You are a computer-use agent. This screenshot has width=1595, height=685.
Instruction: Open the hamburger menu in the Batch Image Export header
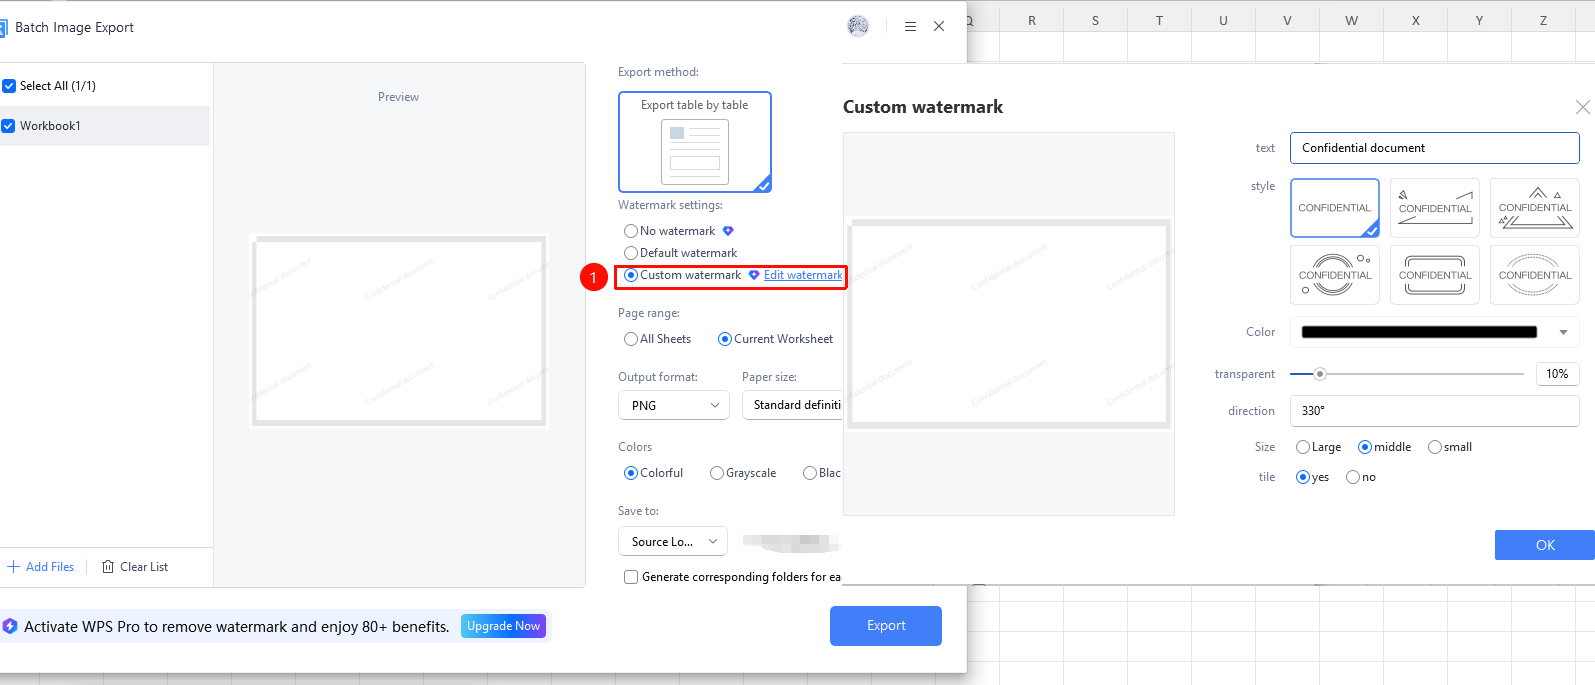[x=910, y=27]
